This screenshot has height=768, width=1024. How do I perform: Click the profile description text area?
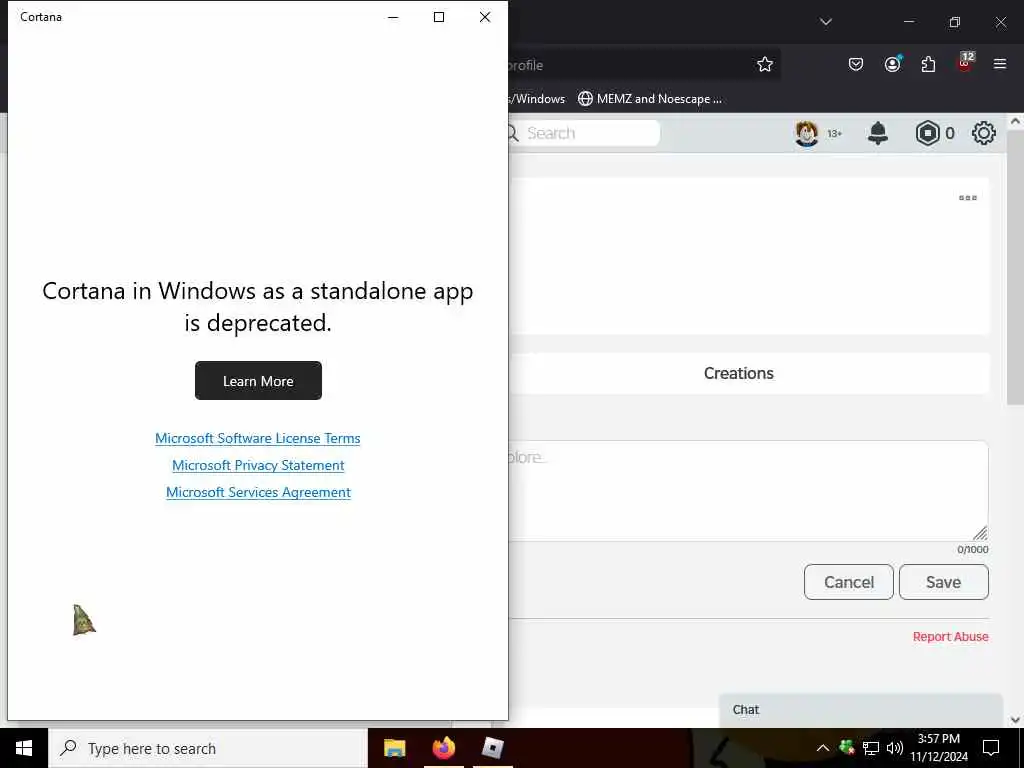click(748, 490)
